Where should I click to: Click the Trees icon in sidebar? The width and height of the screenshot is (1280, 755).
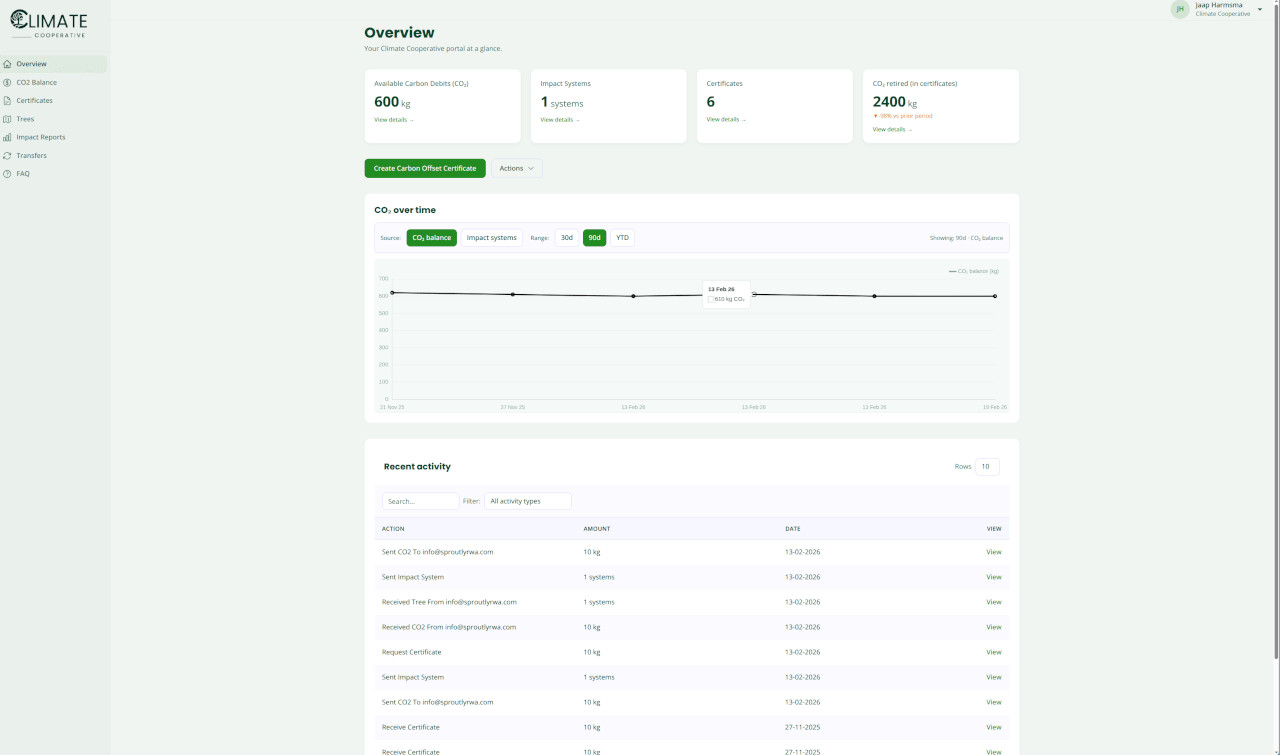tap(8, 119)
